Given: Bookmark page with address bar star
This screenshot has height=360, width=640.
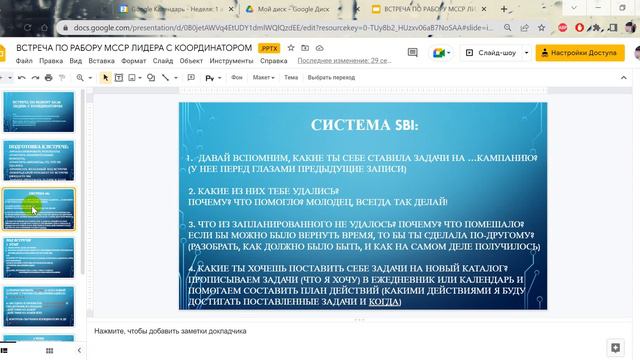Looking at the screenshot, I should click(x=541, y=28).
